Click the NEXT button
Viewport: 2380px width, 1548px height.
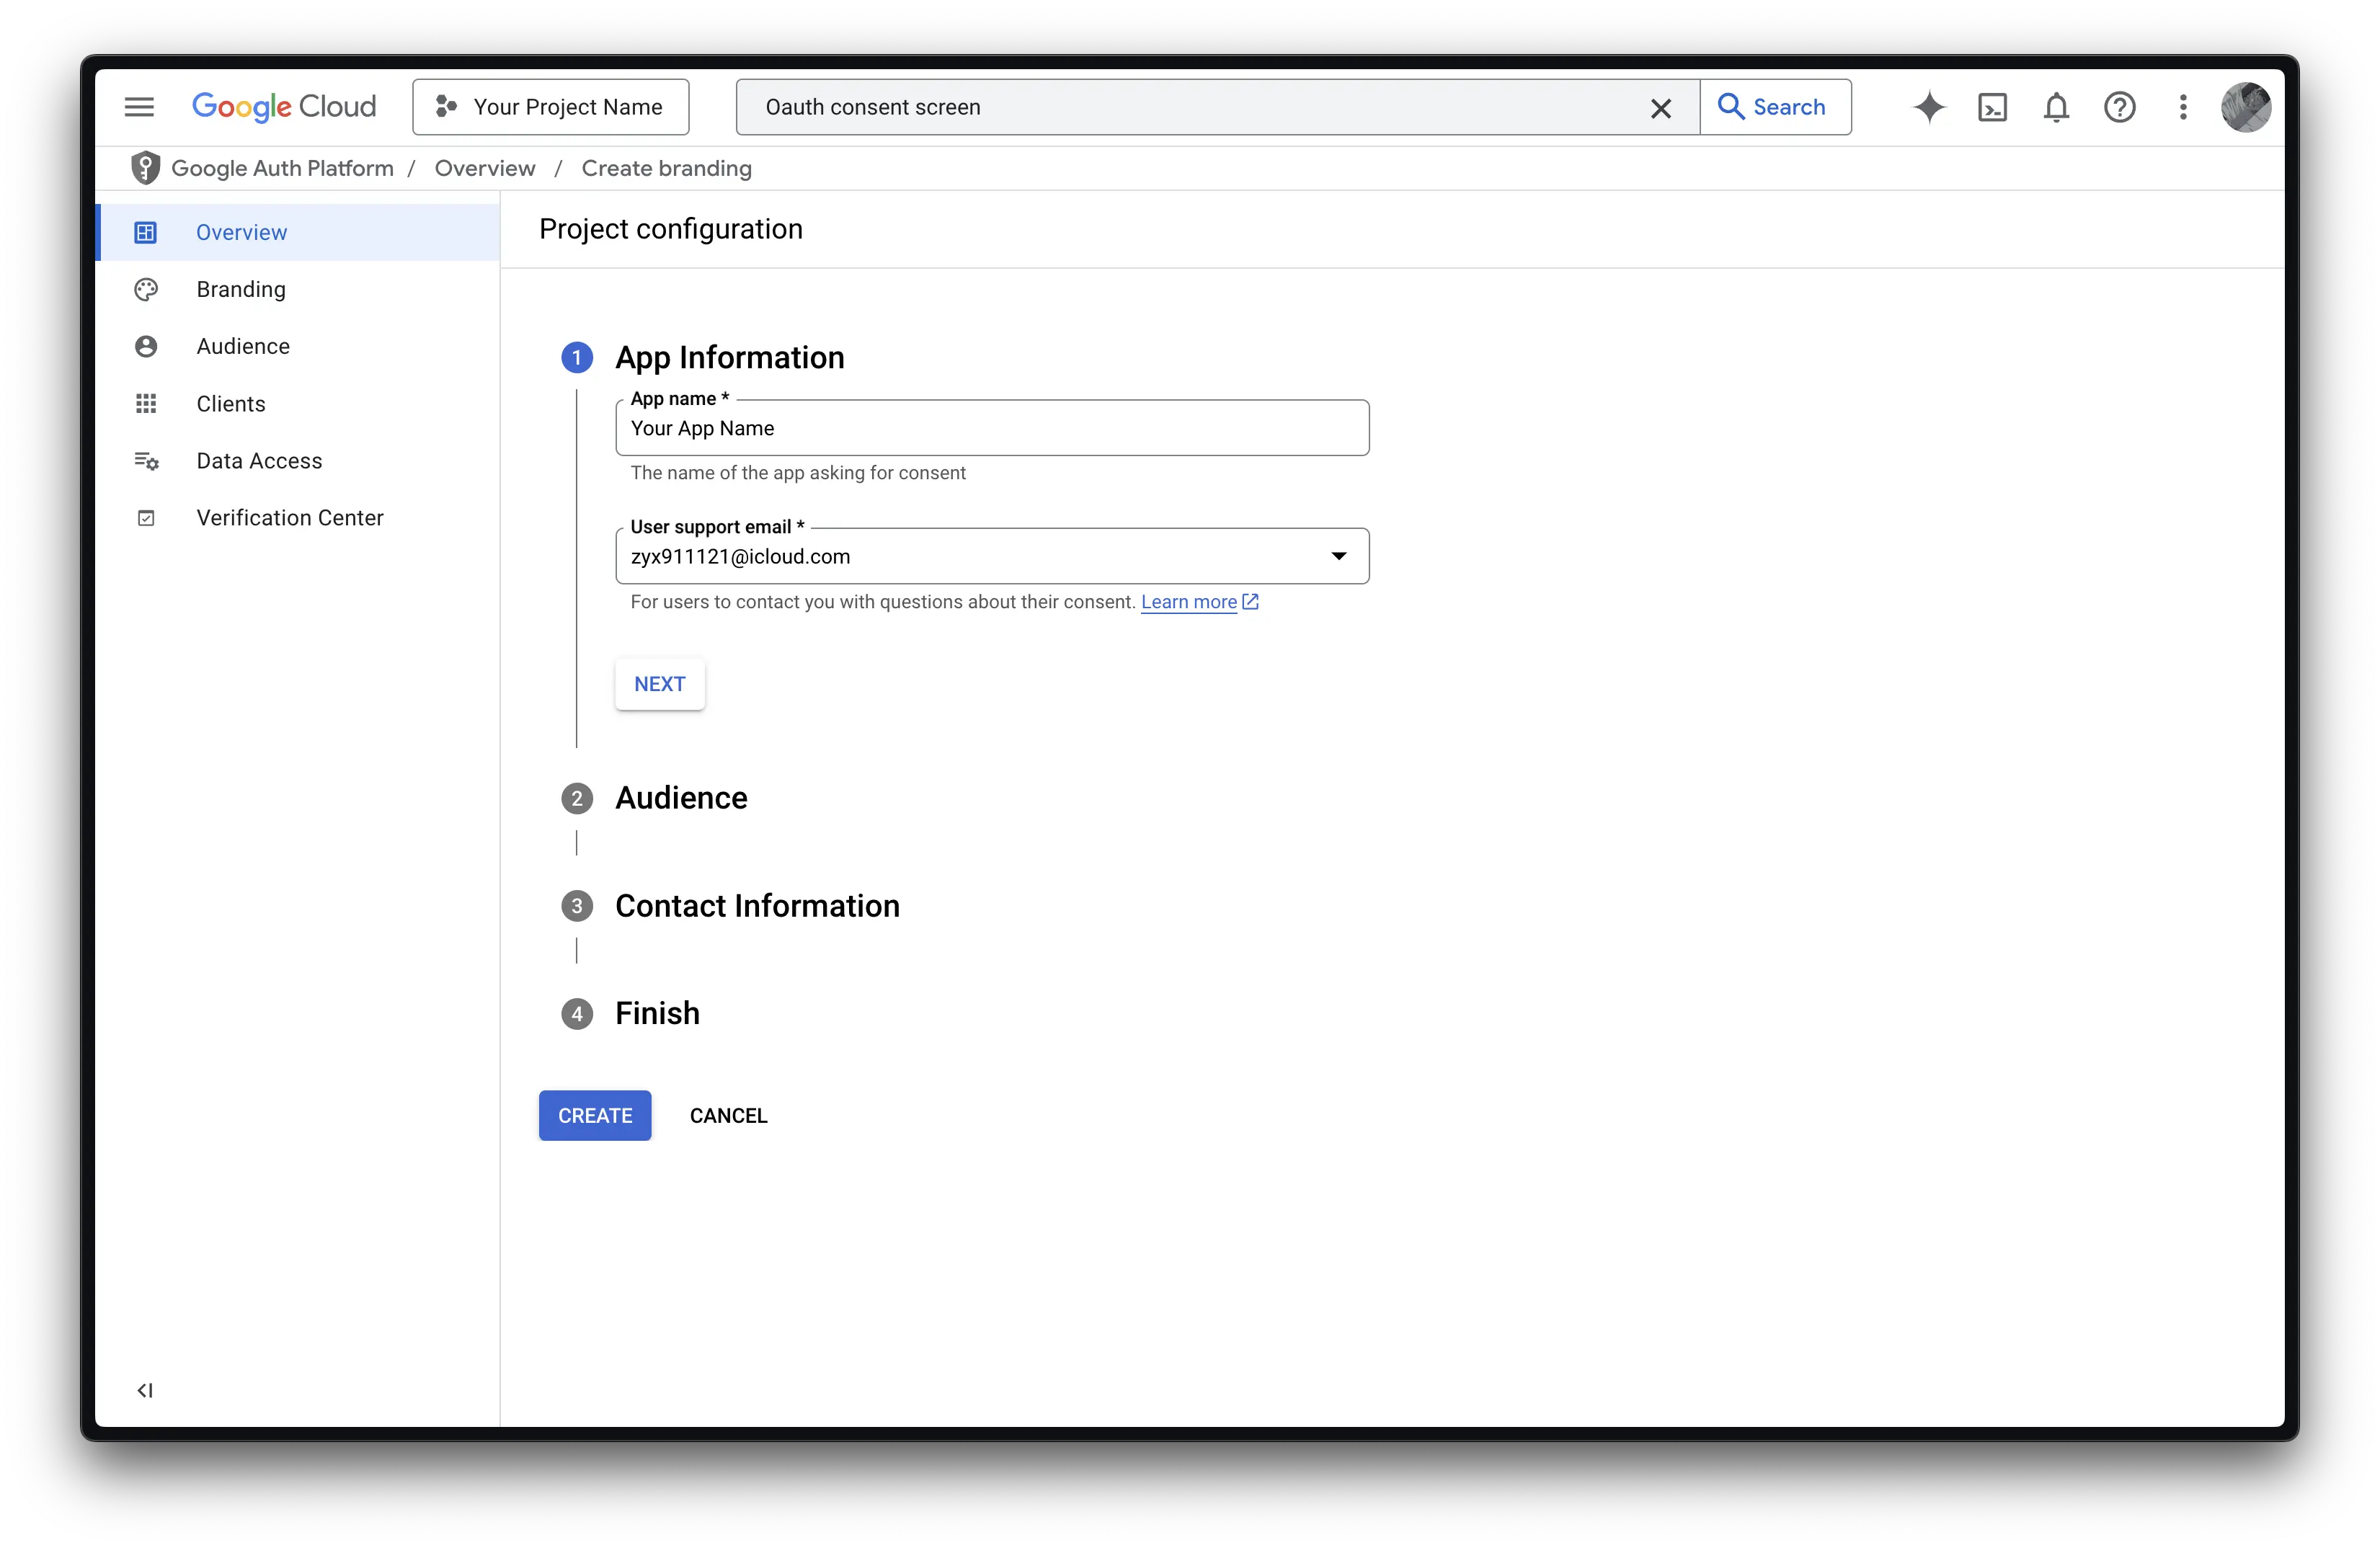click(660, 684)
